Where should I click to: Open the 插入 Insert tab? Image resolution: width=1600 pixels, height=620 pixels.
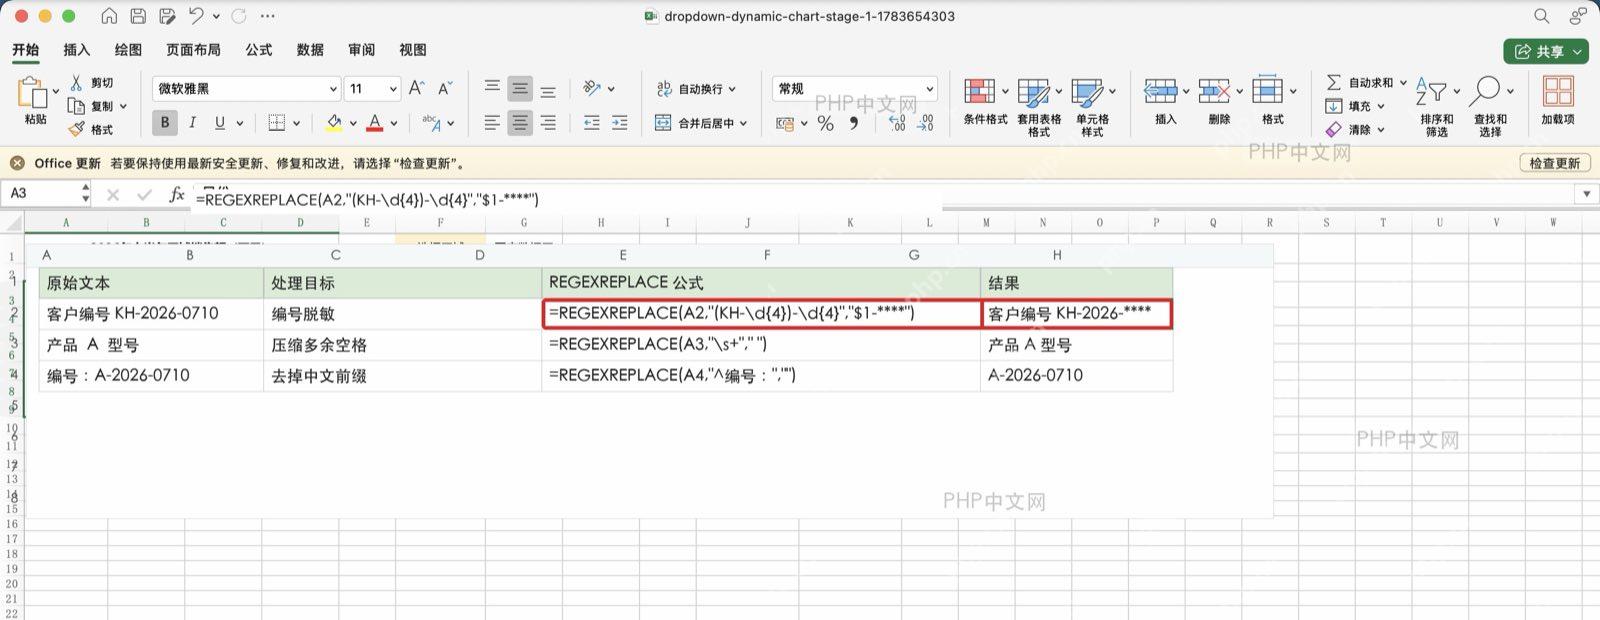77,50
